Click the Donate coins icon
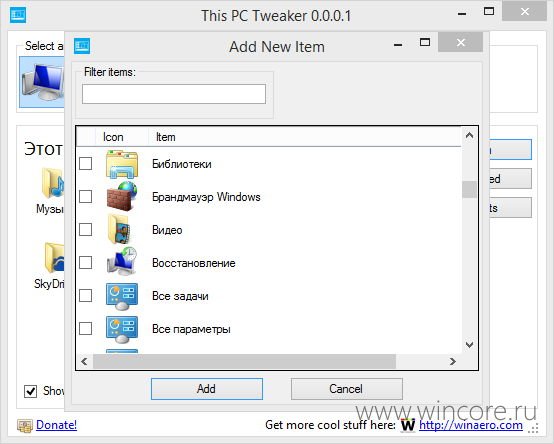This screenshot has width=554, height=444. coord(25,426)
